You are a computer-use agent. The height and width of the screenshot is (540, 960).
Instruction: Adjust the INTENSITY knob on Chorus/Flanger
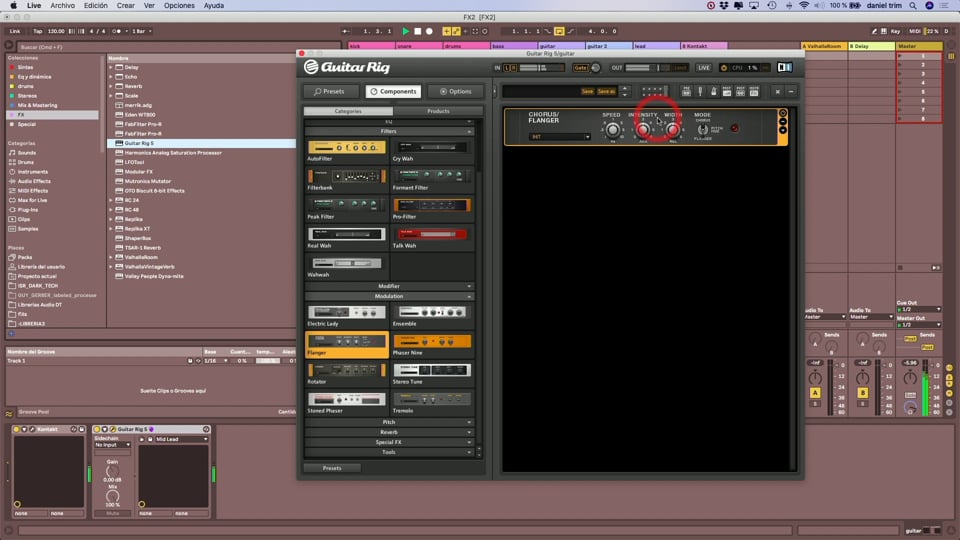click(x=643, y=129)
